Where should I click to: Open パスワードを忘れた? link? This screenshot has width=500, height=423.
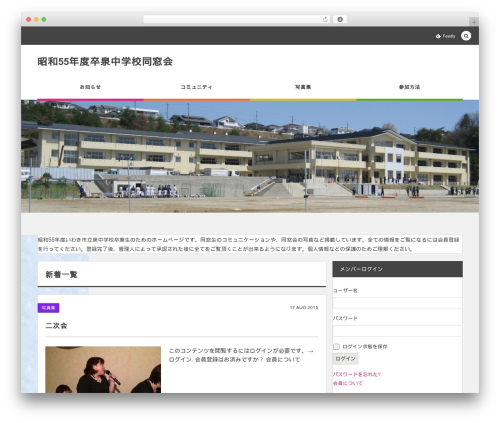coord(357,374)
